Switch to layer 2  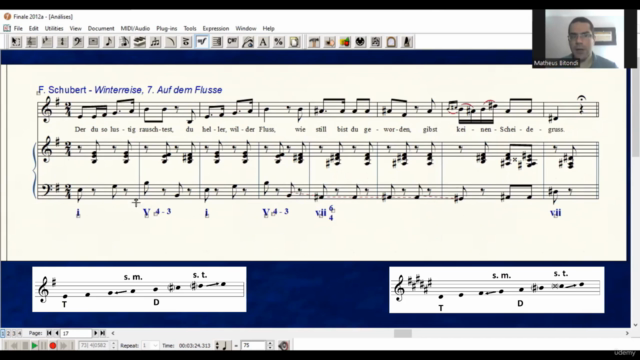(x=8, y=333)
